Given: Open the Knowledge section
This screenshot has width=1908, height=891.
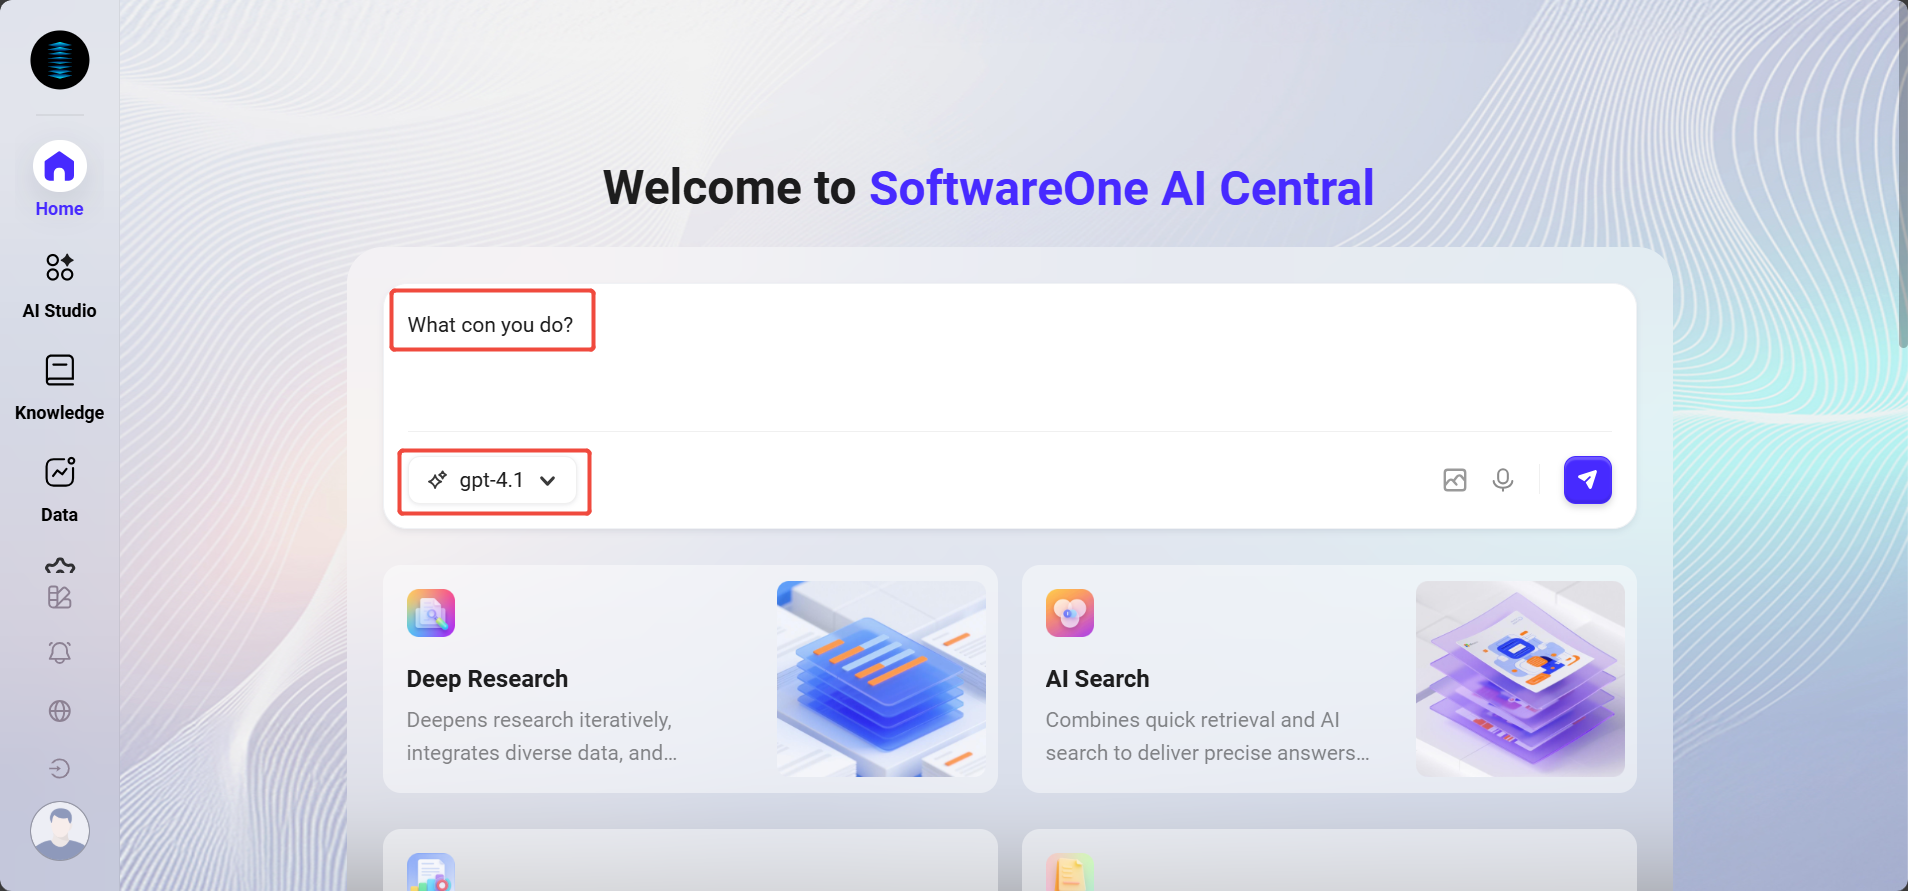Looking at the screenshot, I should (x=59, y=387).
